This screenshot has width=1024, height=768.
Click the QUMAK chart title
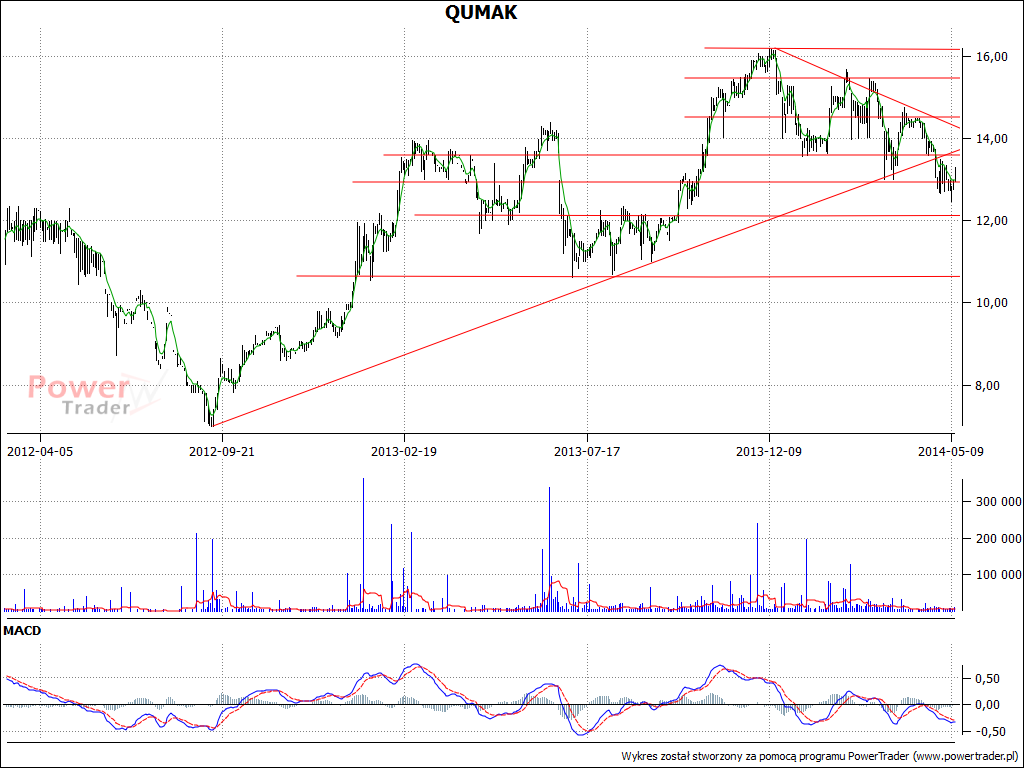[481, 12]
